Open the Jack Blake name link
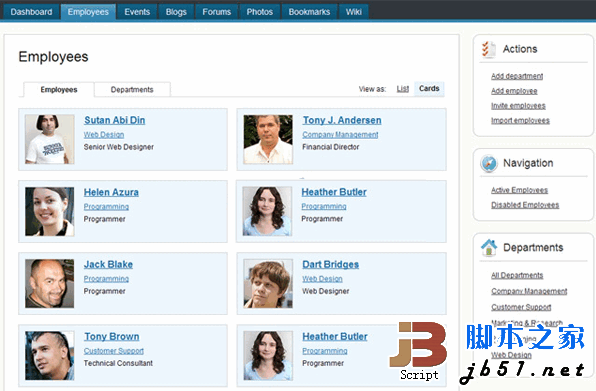 tap(108, 264)
